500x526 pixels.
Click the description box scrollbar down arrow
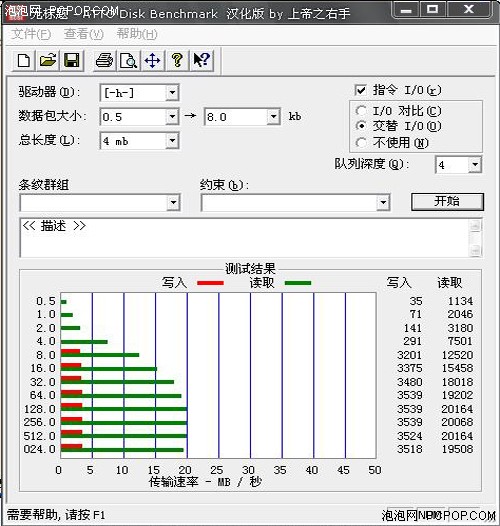tap(475, 250)
